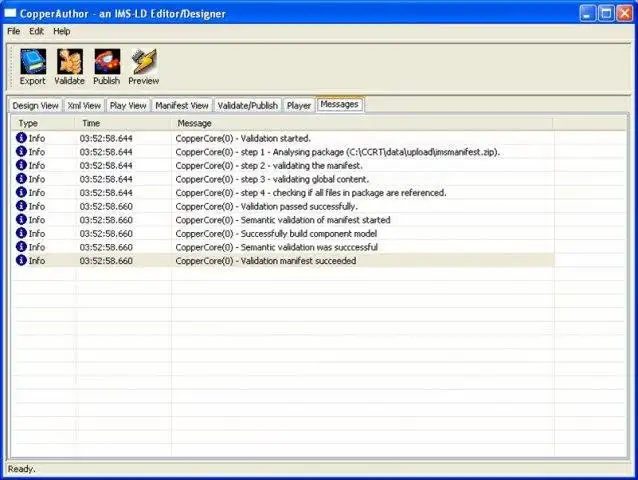Sort by the Type column header
Image resolution: width=638 pixels, height=480 pixels.
coord(42,123)
